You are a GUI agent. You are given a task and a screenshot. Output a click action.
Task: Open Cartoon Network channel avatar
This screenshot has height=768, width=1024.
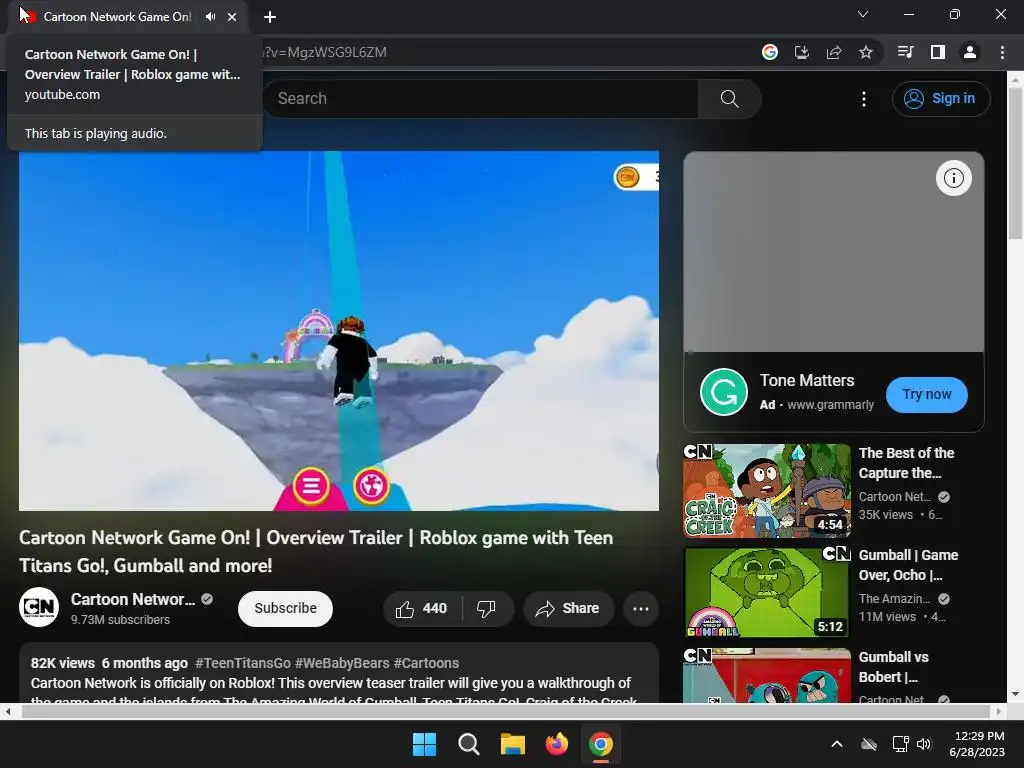(39, 607)
